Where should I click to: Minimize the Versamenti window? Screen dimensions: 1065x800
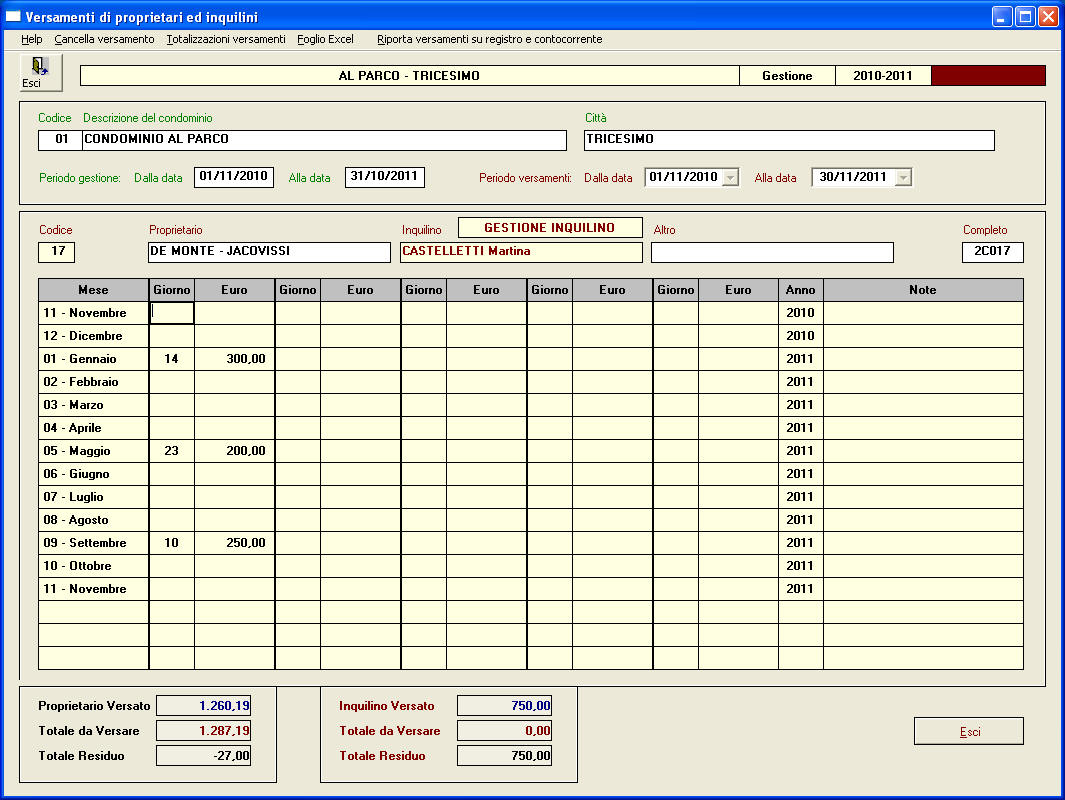[1002, 16]
